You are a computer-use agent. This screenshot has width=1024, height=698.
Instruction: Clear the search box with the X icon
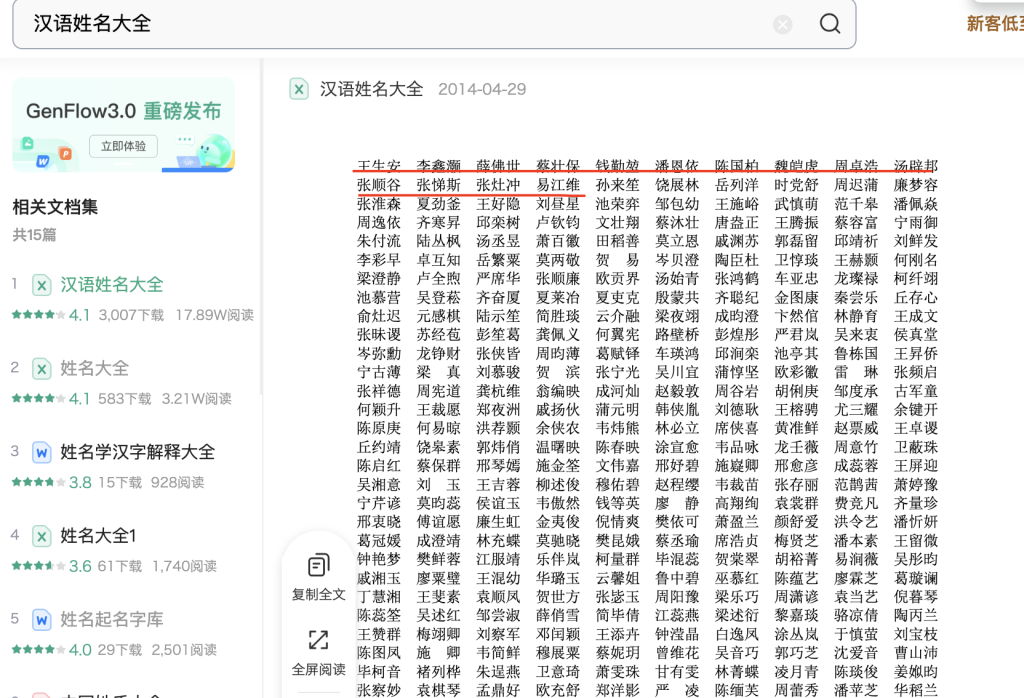click(x=783, y=25)
